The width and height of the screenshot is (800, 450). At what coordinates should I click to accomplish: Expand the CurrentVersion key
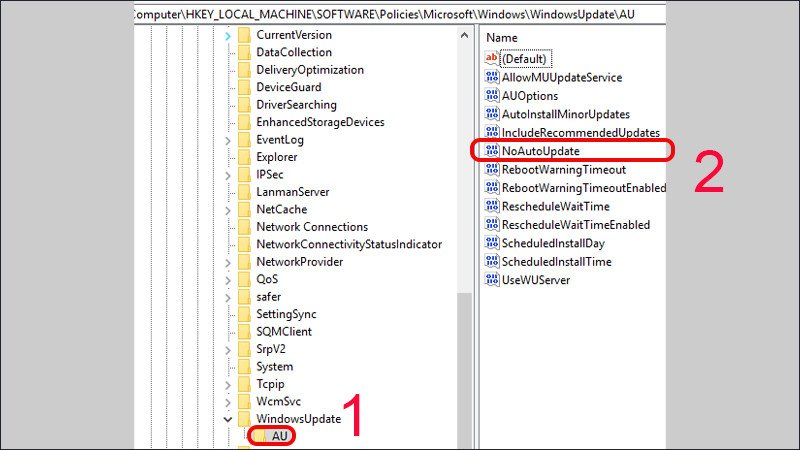pyautogui.click(x=227, y=35)
